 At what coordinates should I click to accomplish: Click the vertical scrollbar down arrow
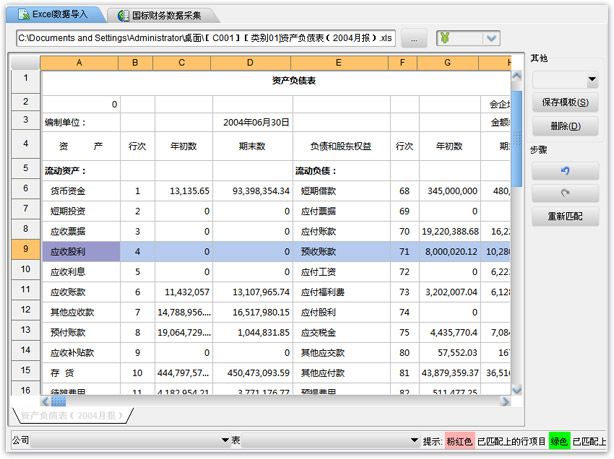point(517,389)
